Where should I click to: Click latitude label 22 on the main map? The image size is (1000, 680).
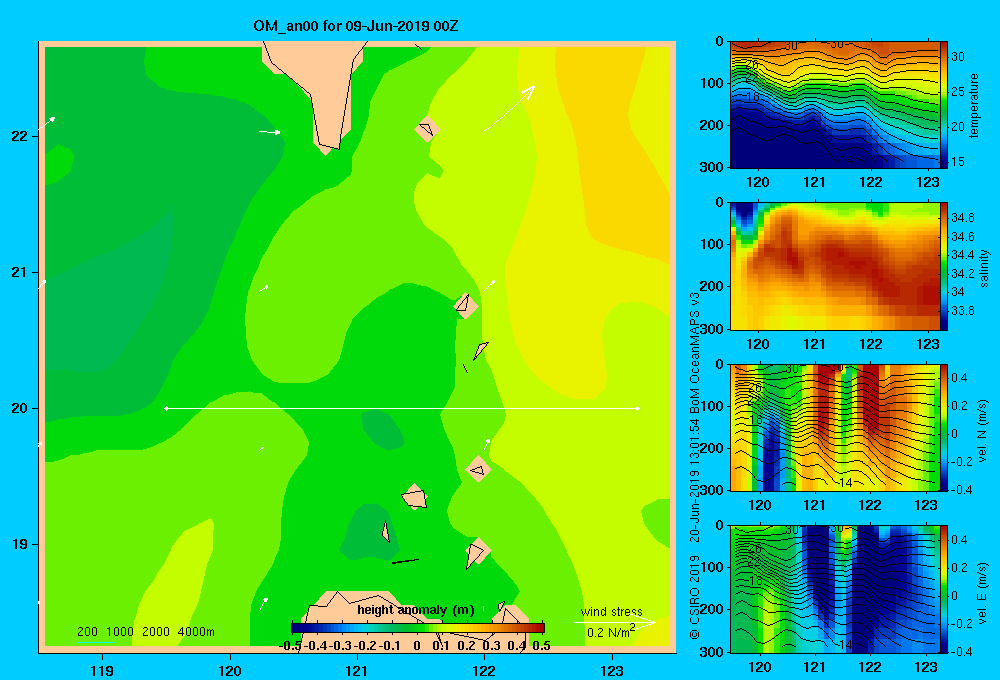(20, 136)
